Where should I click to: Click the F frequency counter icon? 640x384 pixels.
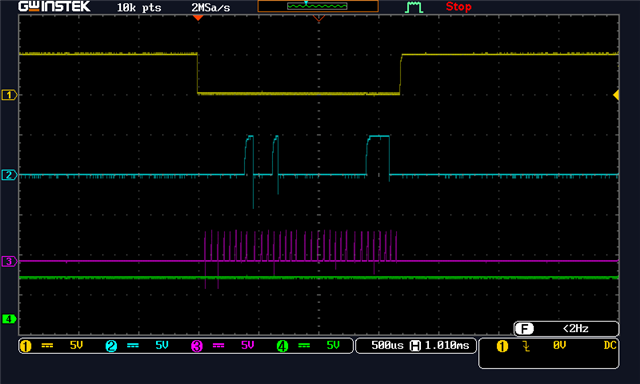click(524, 329)
